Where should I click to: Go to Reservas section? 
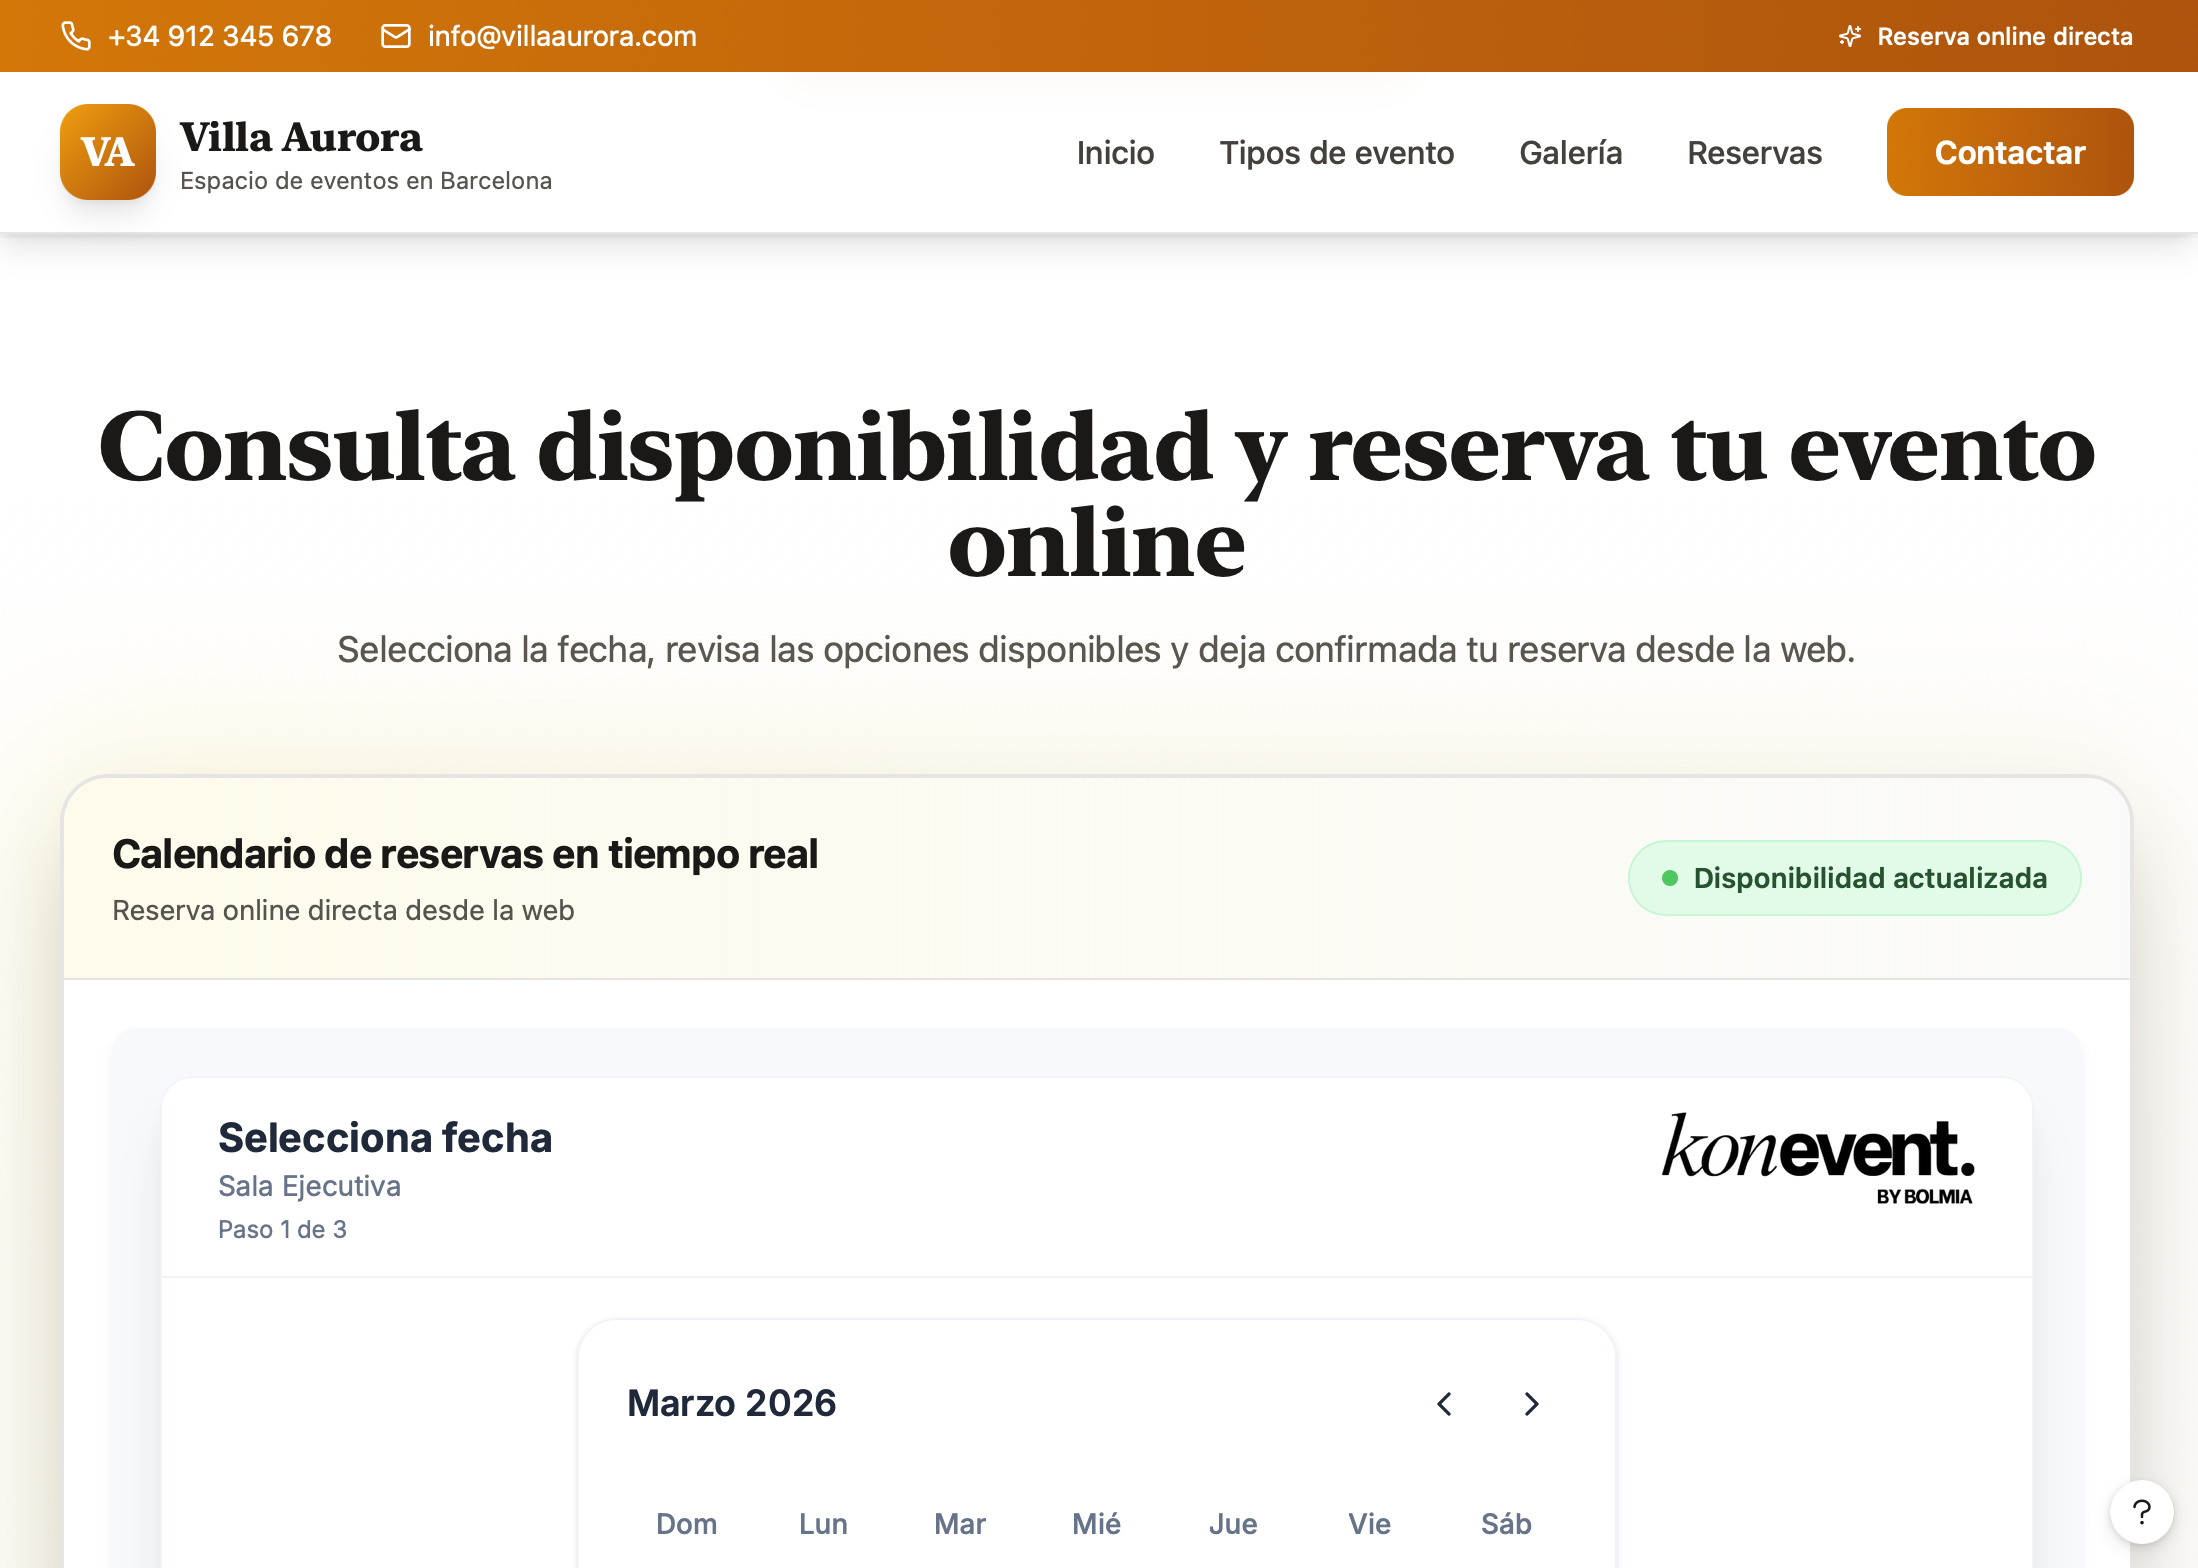coord(1754,153)
